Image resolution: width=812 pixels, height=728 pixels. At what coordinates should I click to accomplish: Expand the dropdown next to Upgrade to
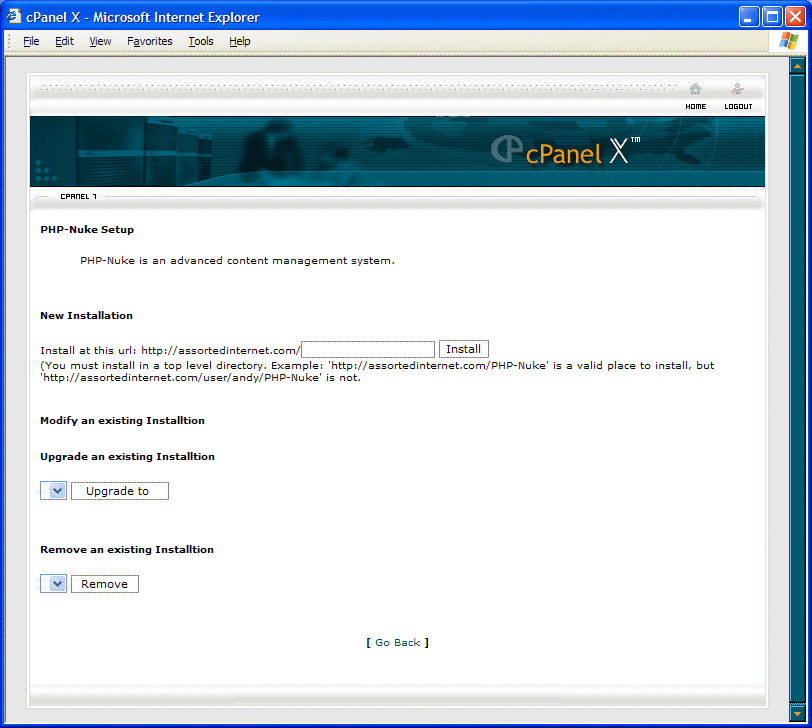tap(53, 490)
